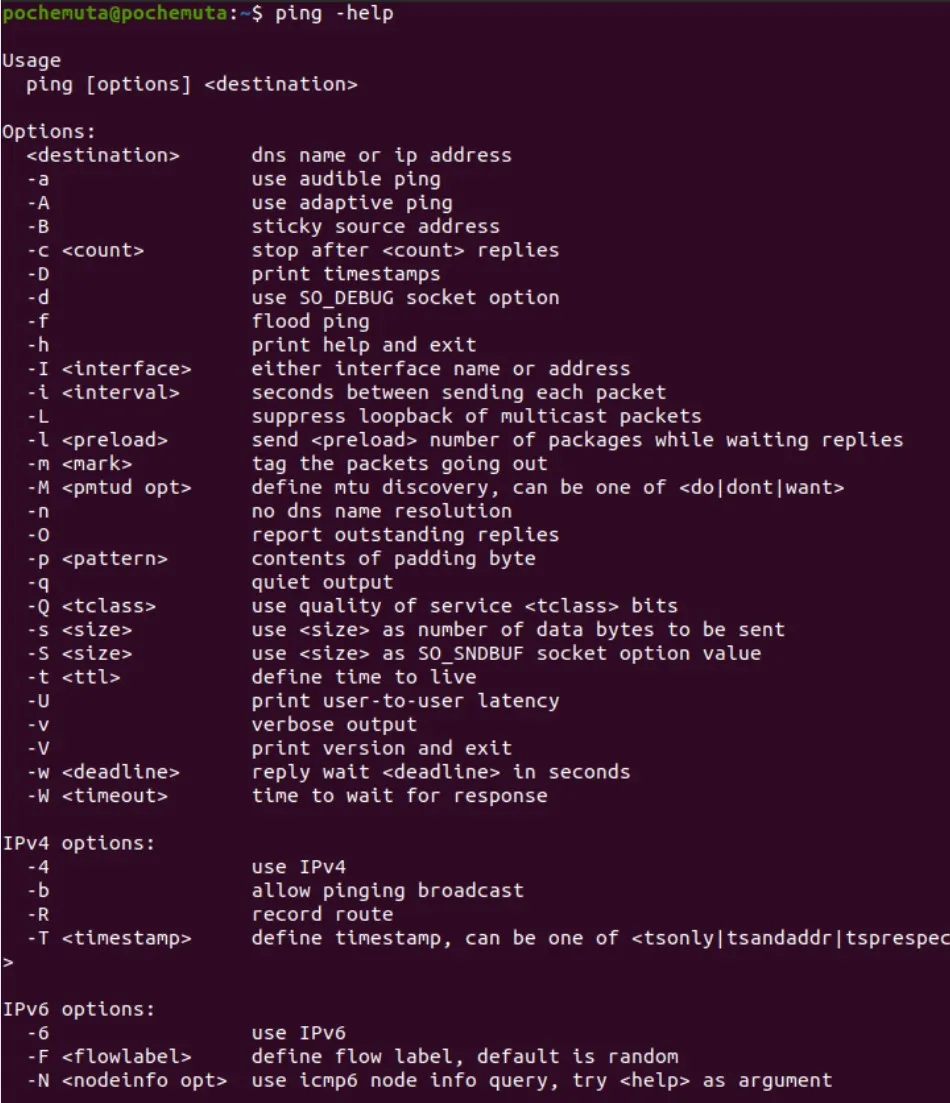This screenshot has width=950, height=1103.
Task: Click the -c <count> option
Action: (85, 250)
